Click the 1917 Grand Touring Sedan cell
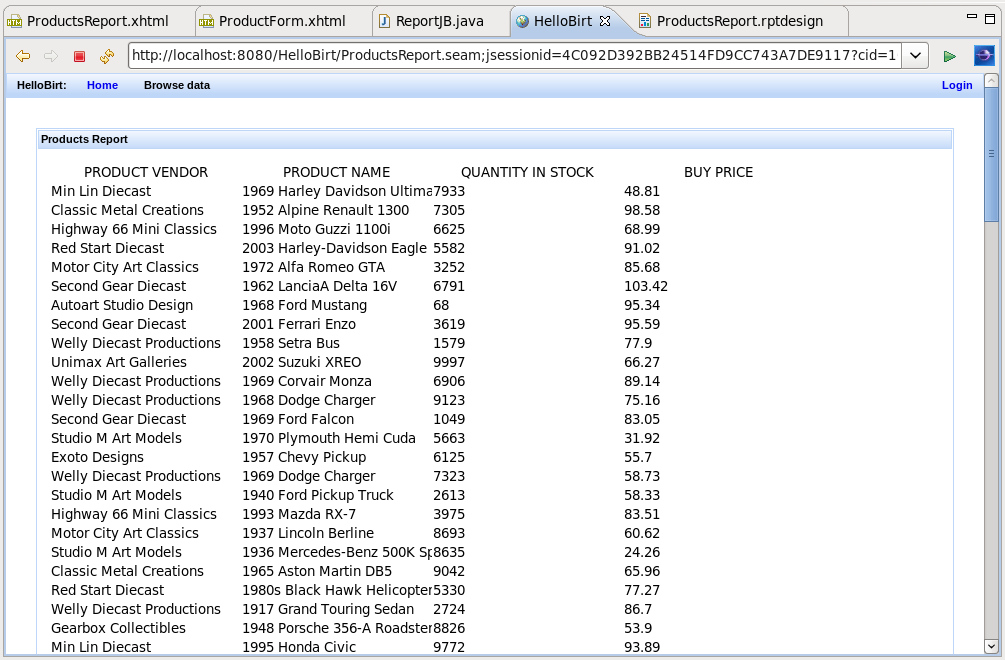Viewport: 1005px width, 660px height. [x=328, y=609]
